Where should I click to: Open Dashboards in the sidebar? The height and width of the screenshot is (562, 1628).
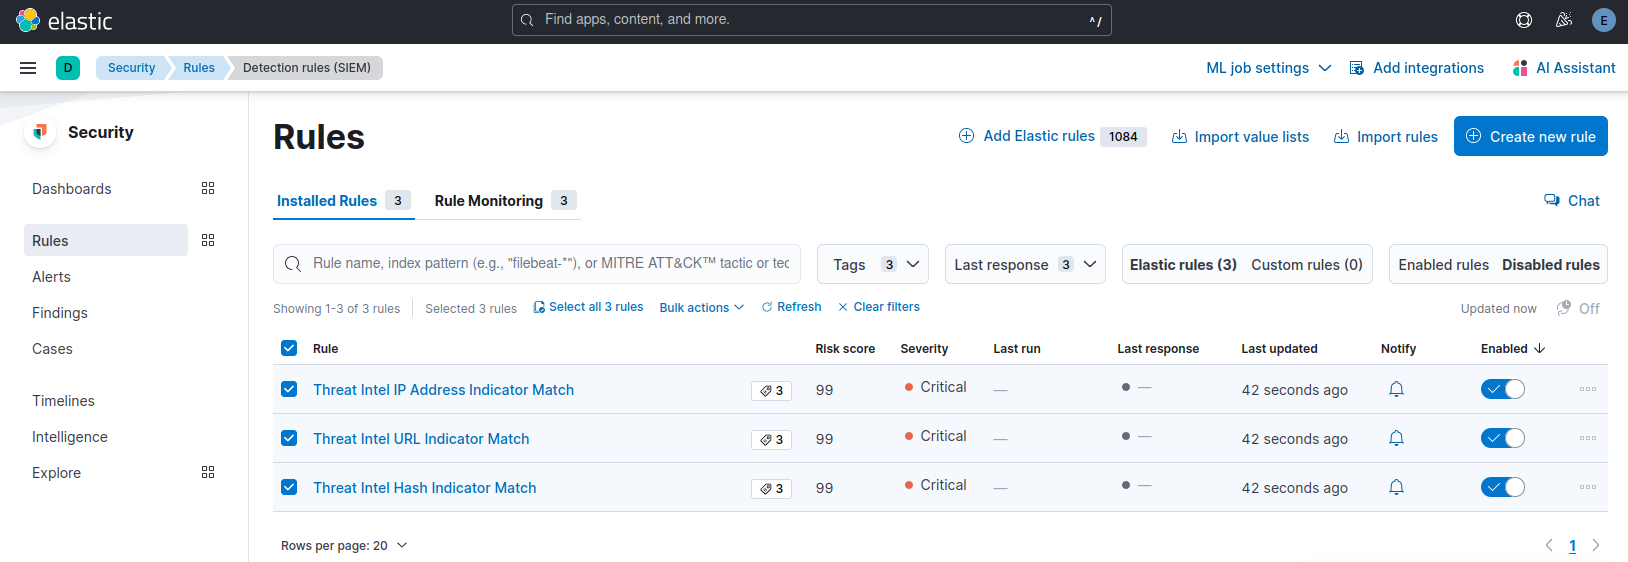[x=72, y=189]
